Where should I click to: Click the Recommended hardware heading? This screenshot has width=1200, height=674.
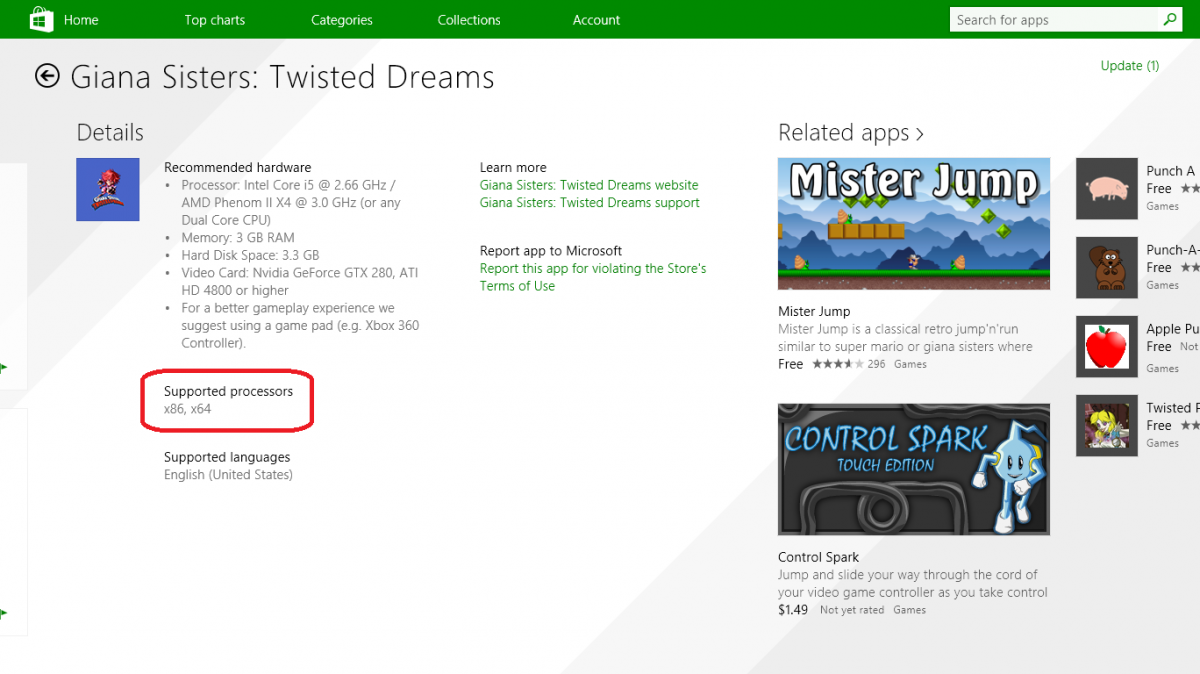[x=237, y=167]
